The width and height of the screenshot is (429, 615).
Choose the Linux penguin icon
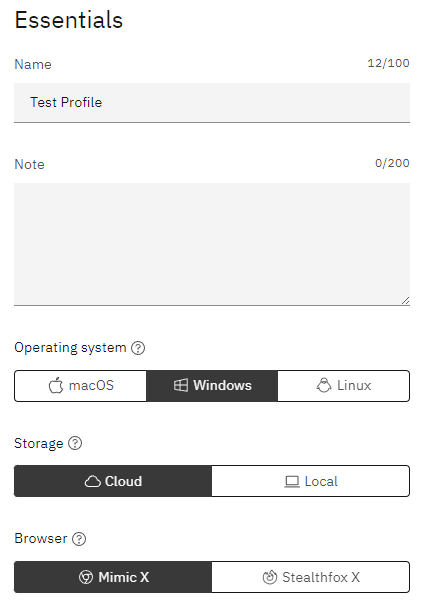point(324,385)
